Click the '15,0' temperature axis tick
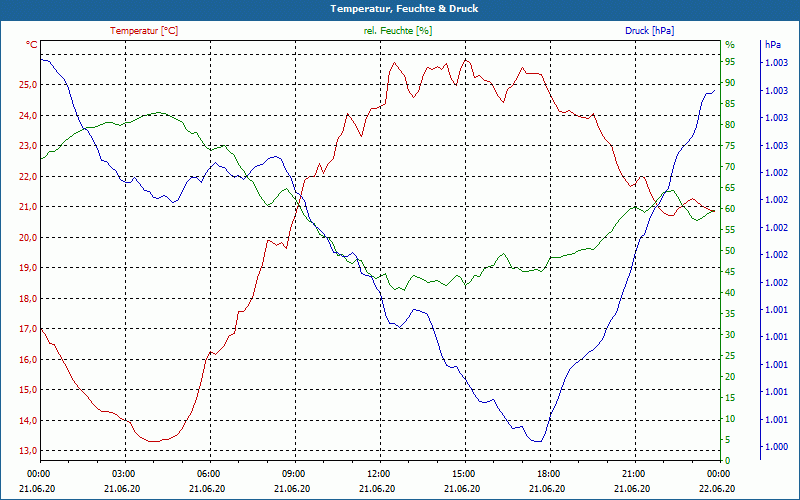This screenshot has width=800, height=500. (x=28, y=390)
